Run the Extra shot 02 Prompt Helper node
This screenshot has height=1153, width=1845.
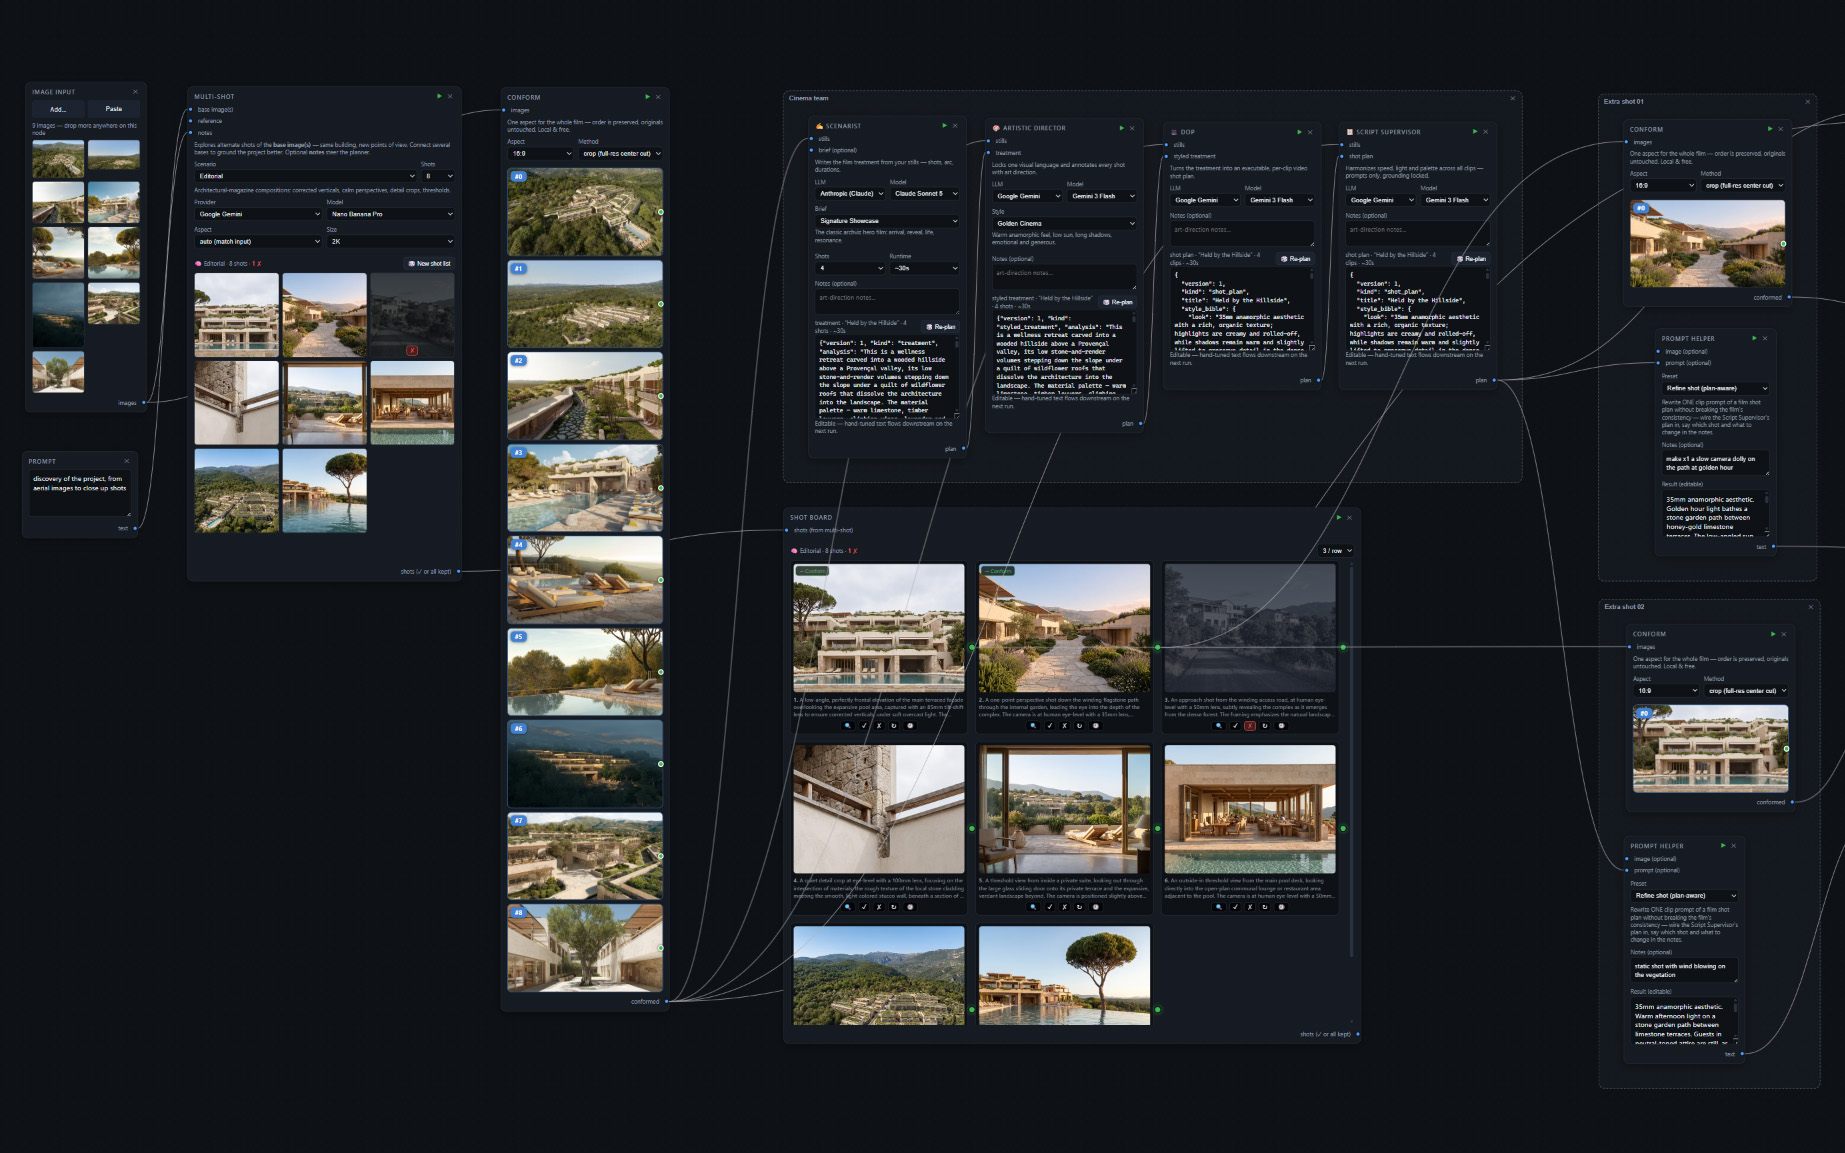[x=1722, y=845]
